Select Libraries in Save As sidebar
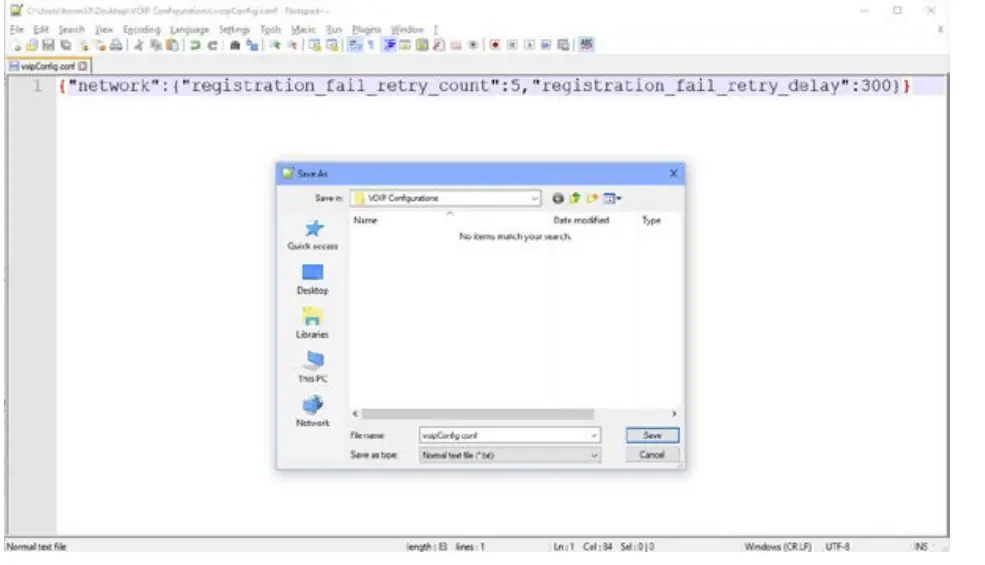This screenshot has width=985, height=565. coord(313,324)
